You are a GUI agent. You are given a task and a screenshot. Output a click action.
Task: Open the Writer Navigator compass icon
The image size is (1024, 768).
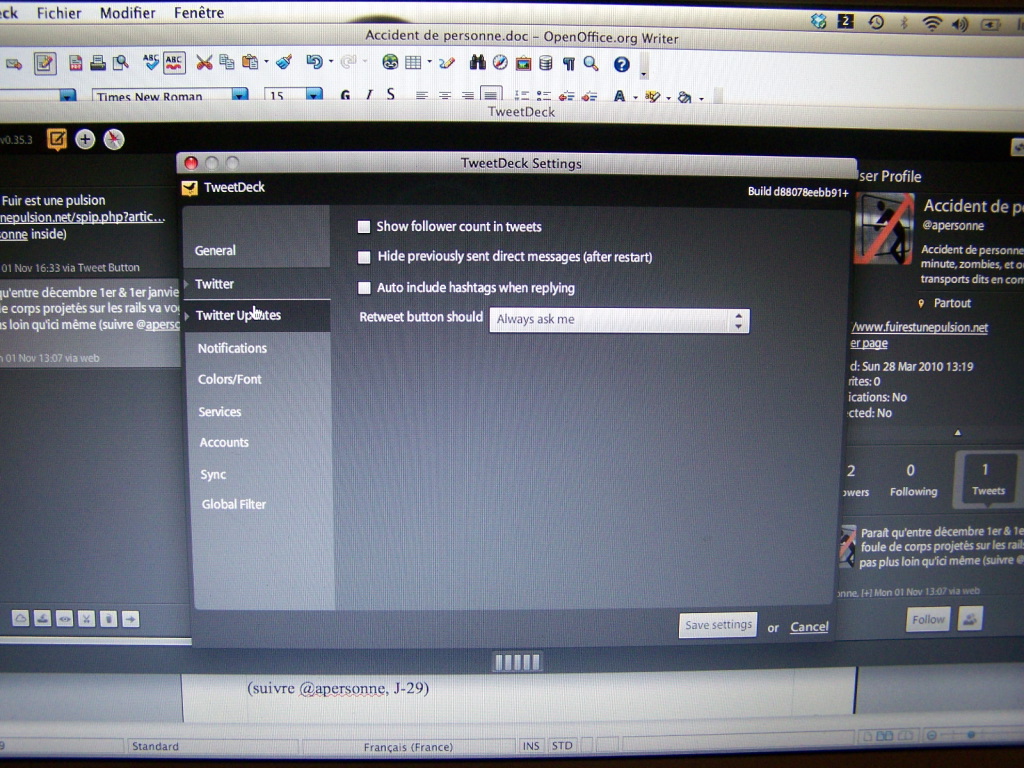500,63
